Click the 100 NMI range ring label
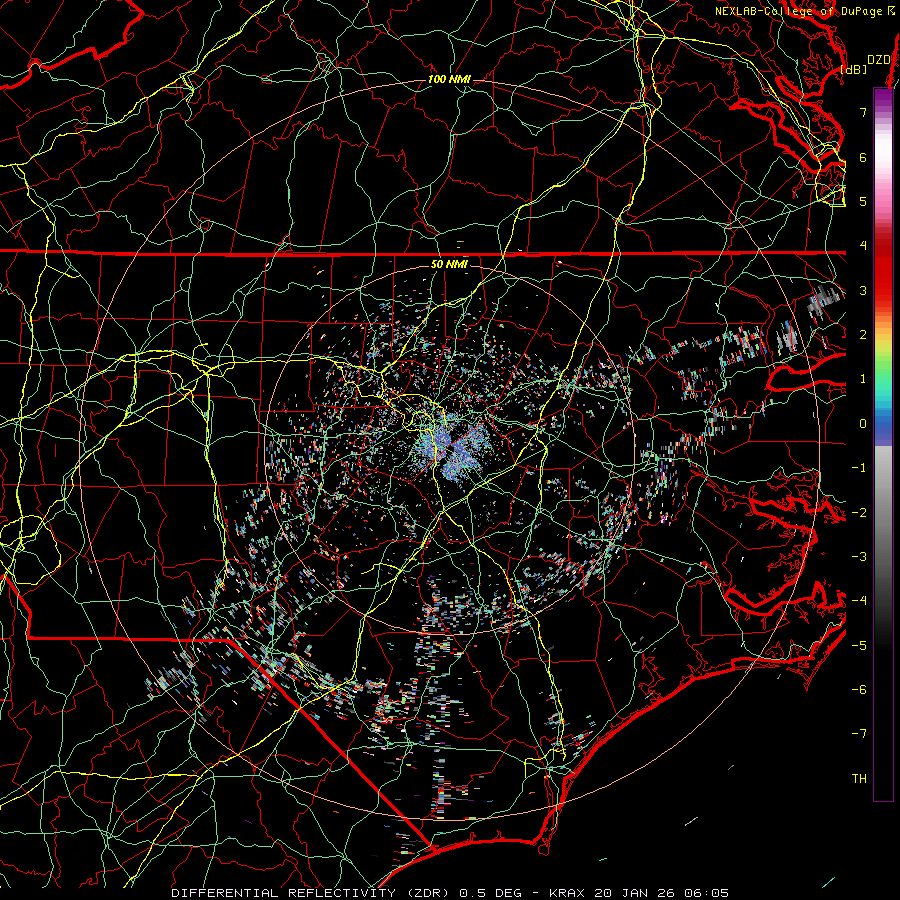The height and width of the screenshot is (900, 900). tap(449, 79)
